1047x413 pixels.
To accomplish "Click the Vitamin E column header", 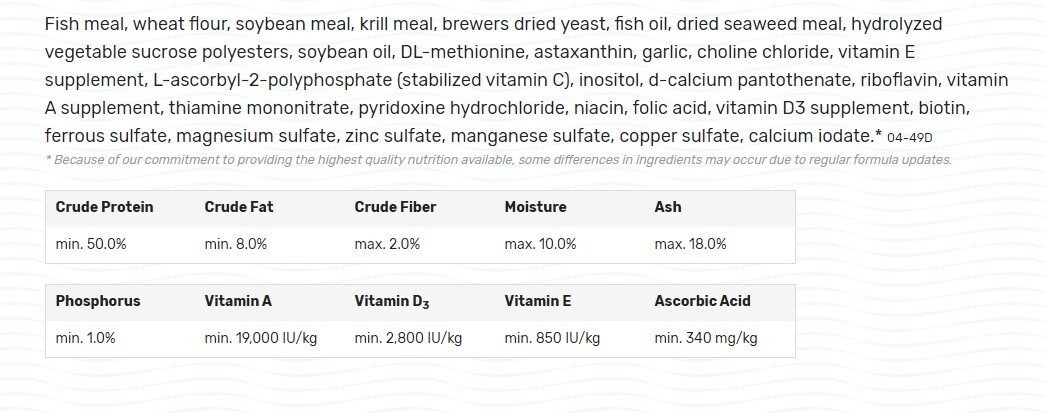I will pos(538,301).
